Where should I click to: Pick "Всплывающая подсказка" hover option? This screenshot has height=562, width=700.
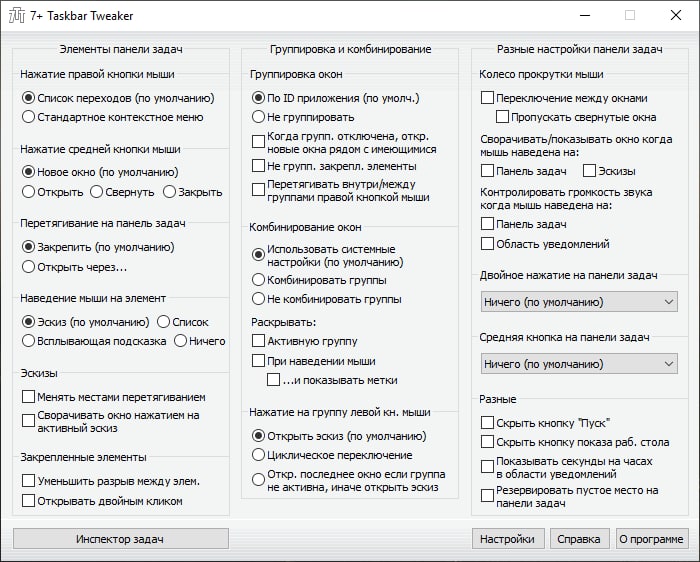(x=29, y=341)
